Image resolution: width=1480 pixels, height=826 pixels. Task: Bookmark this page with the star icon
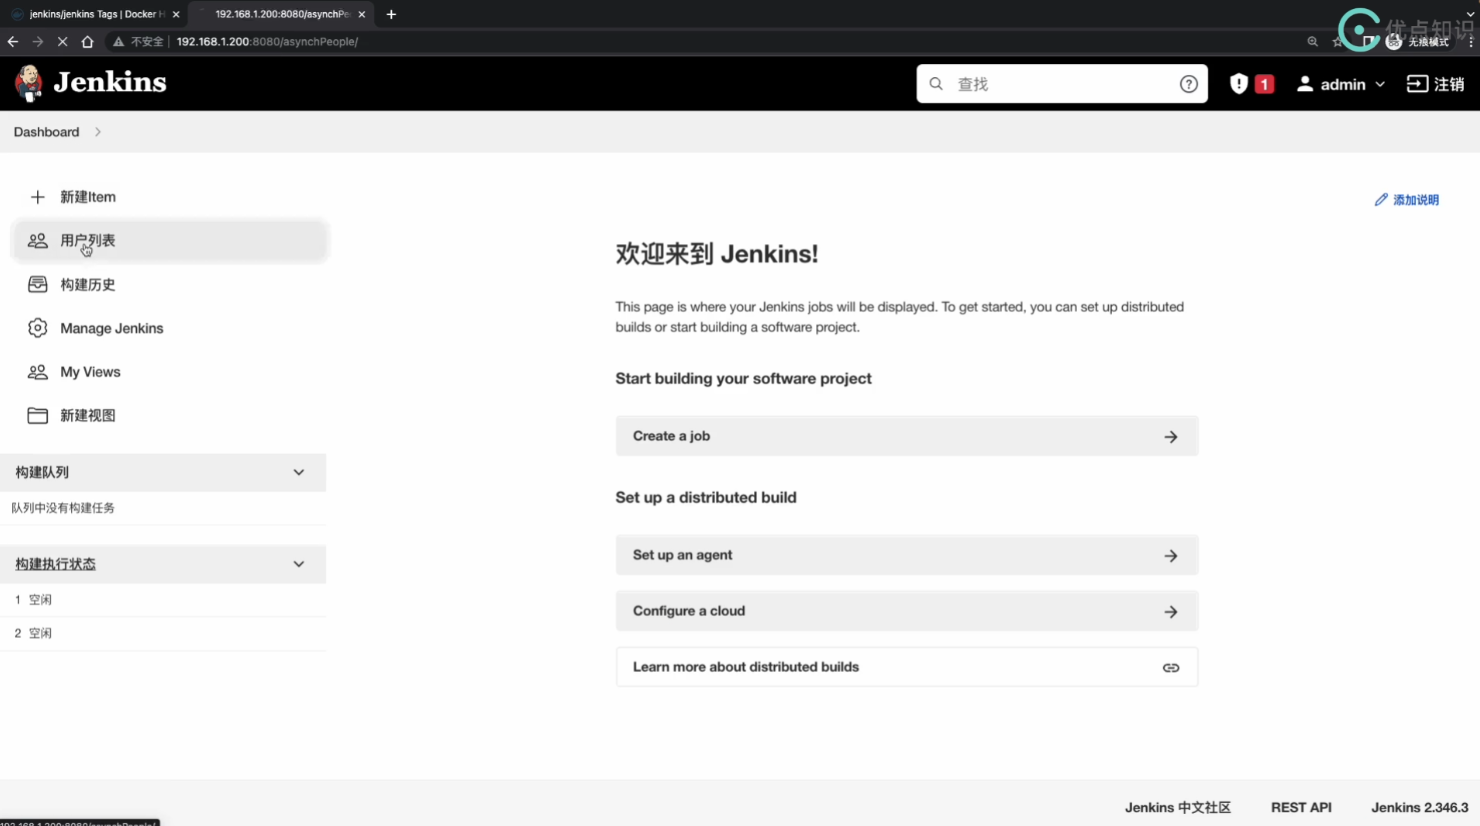(1337, 42)
